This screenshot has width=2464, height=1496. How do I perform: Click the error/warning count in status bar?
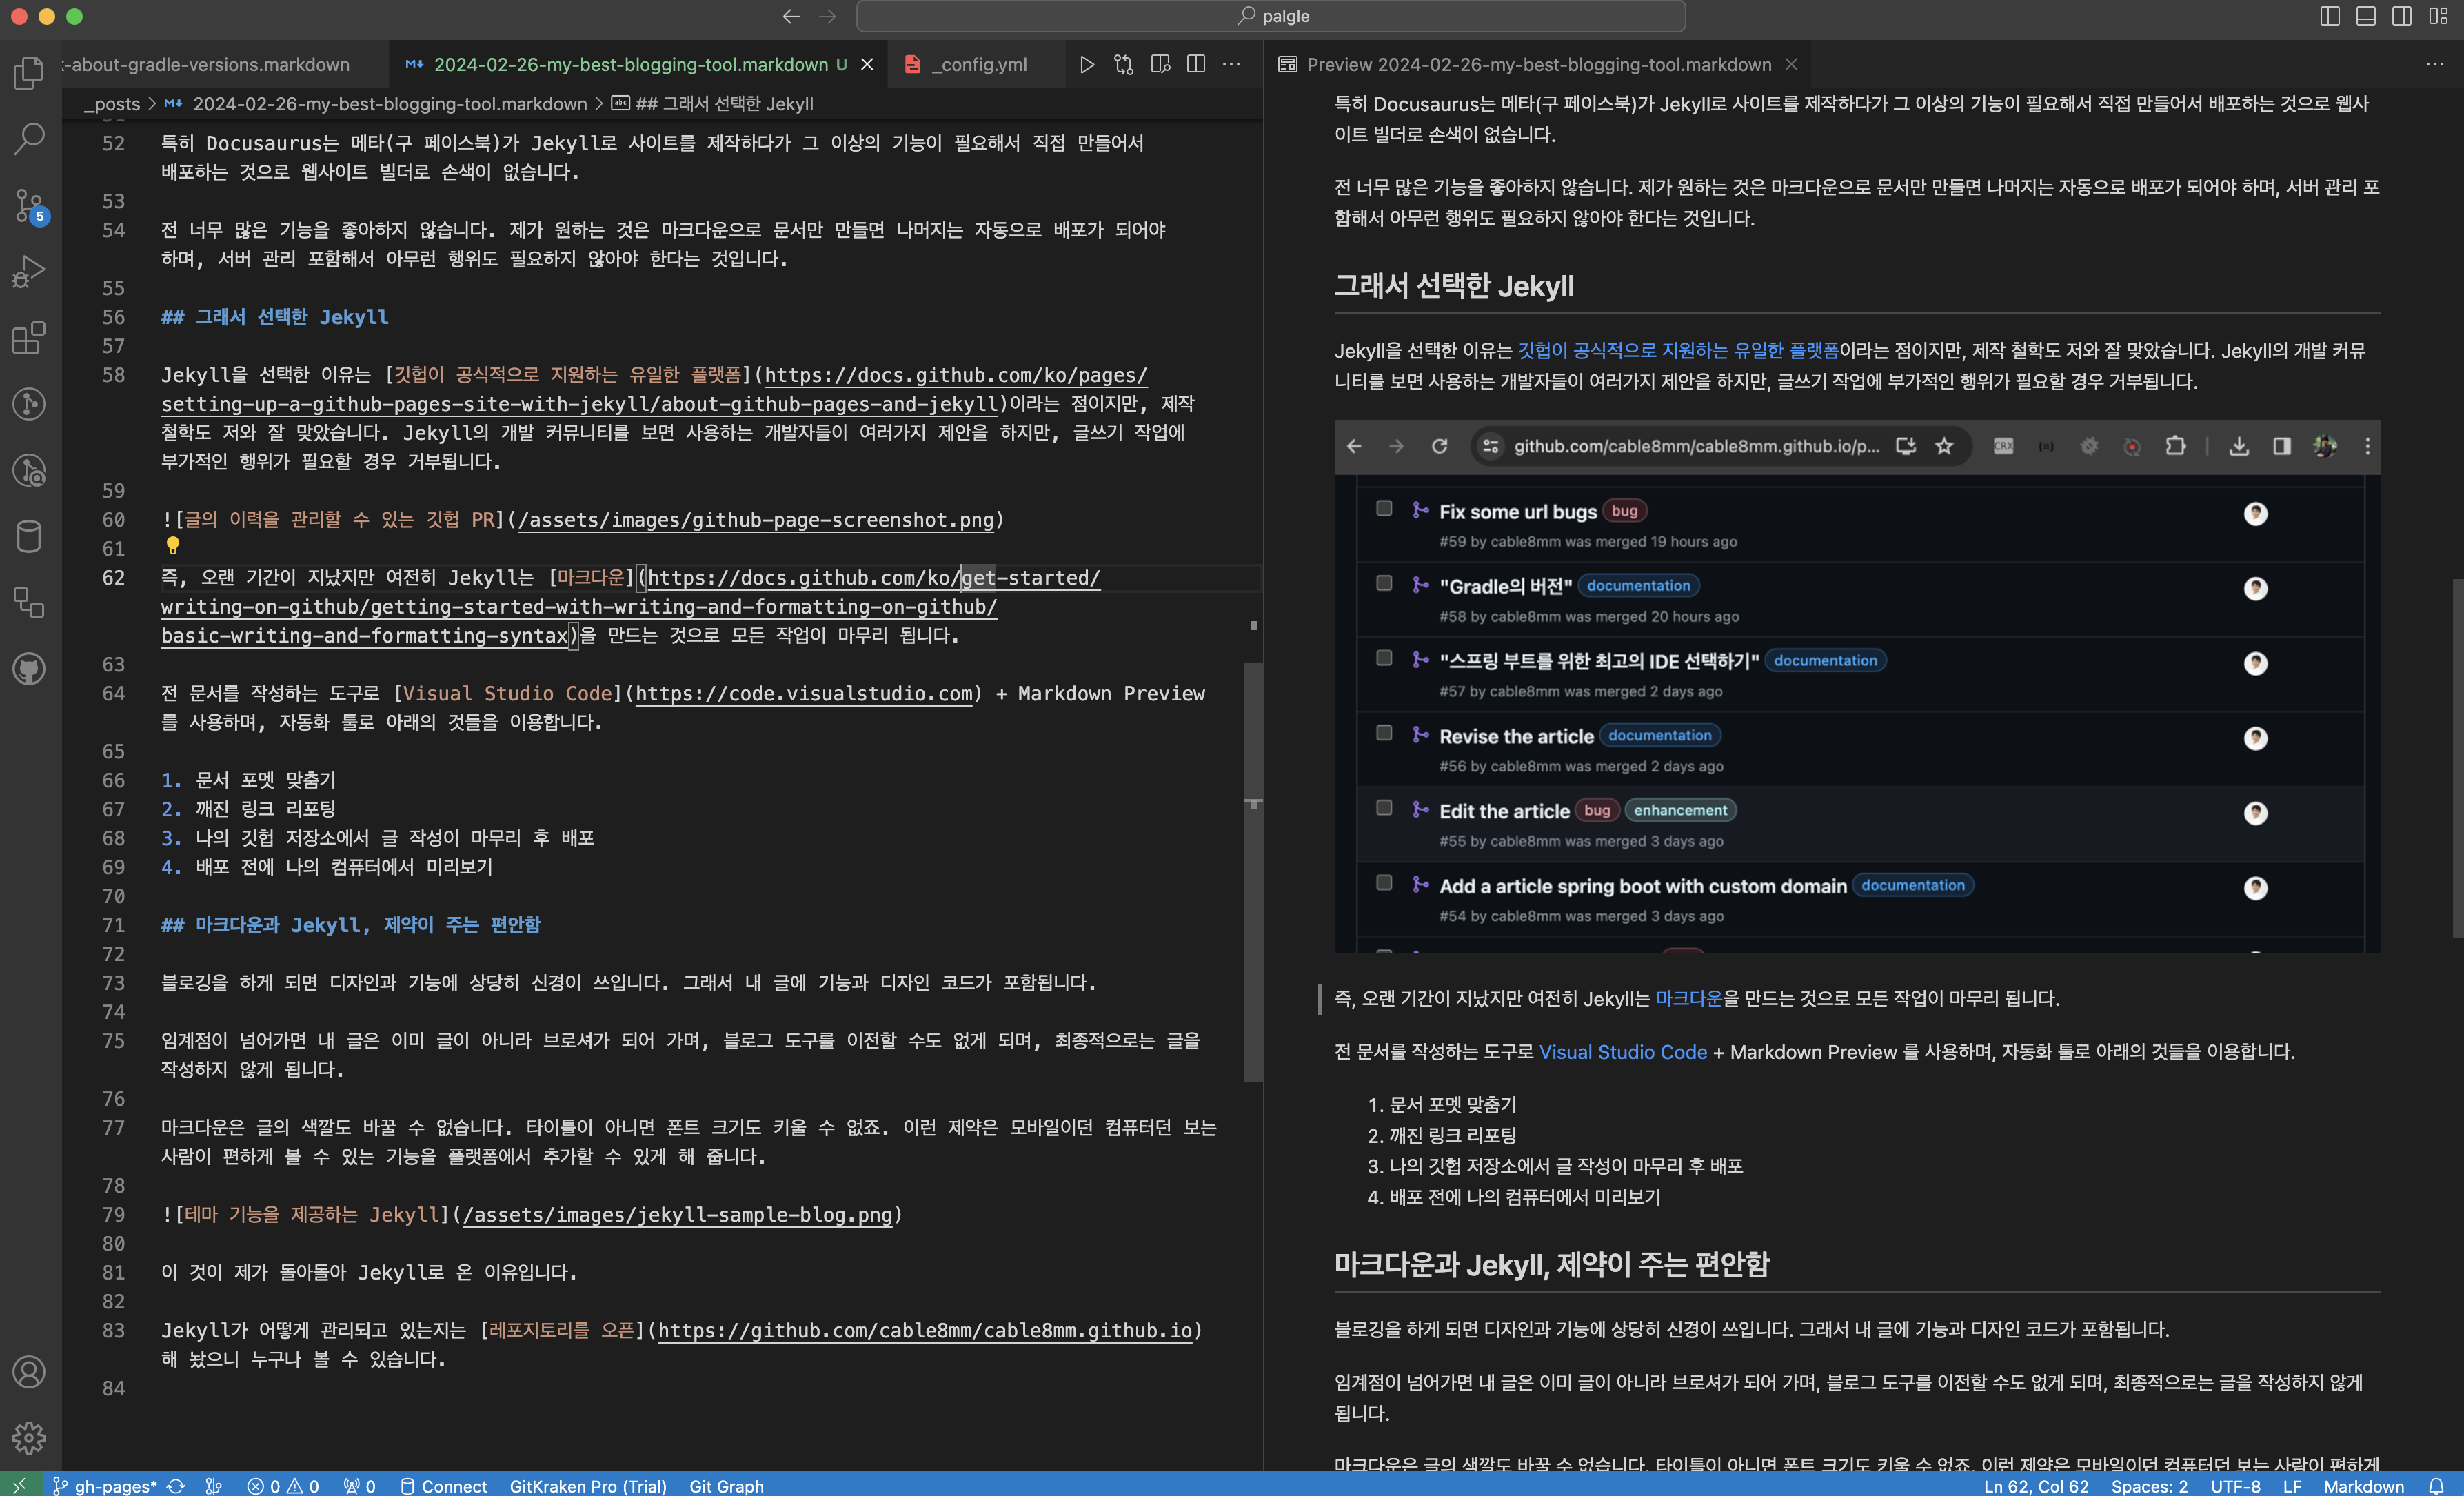273,1486
